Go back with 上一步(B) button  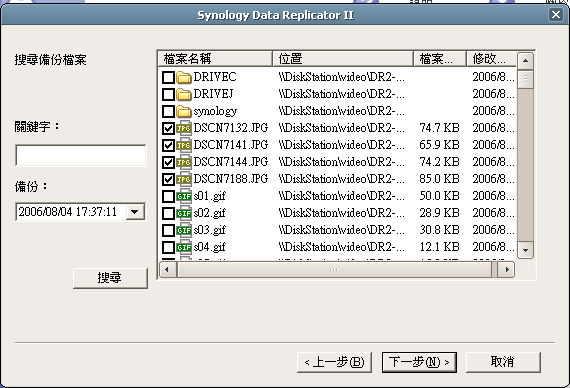click(334, 362)
